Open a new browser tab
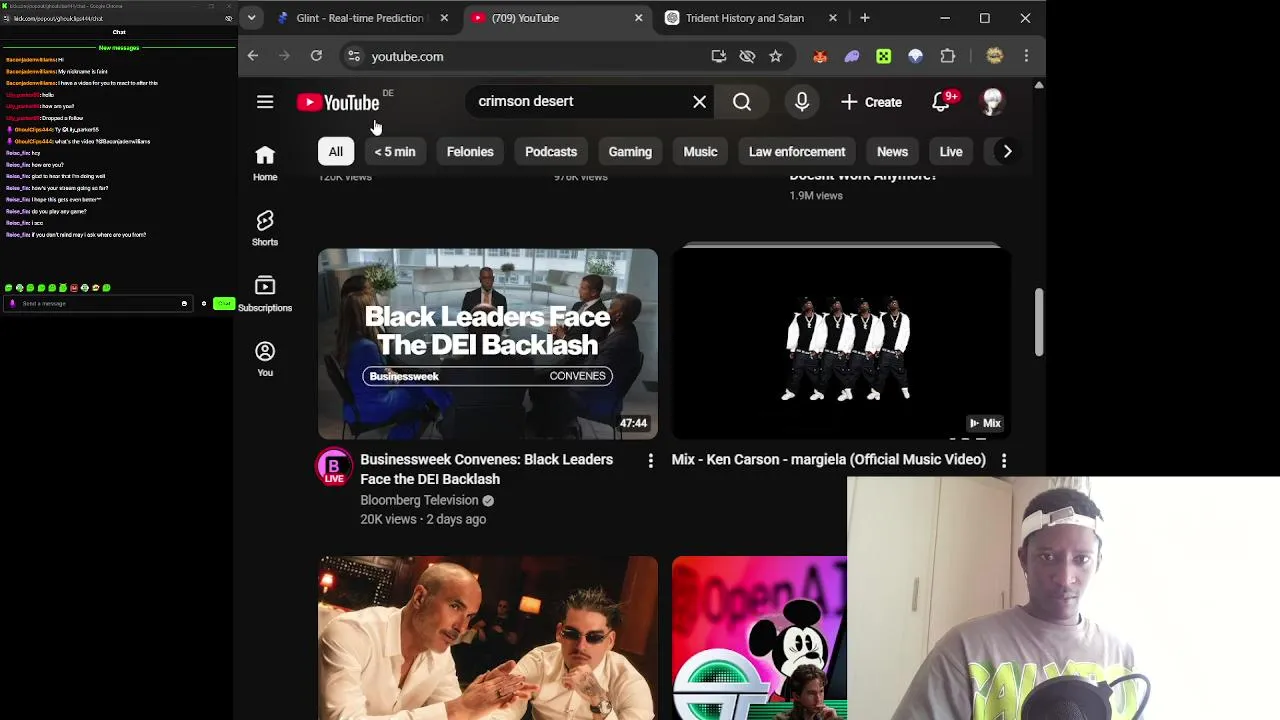Viewport: 1280px width, 720px height. [865, 18]
